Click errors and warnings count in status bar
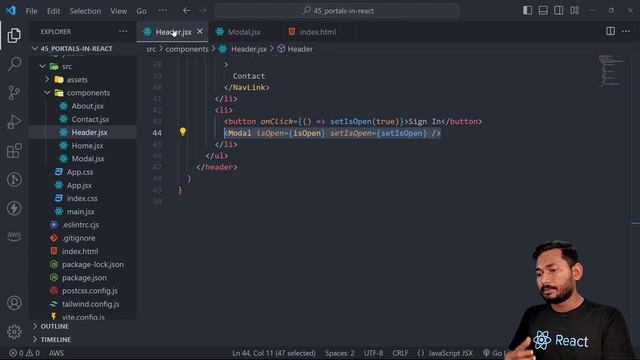Screen dimensions: 640x360 (24, 353)
